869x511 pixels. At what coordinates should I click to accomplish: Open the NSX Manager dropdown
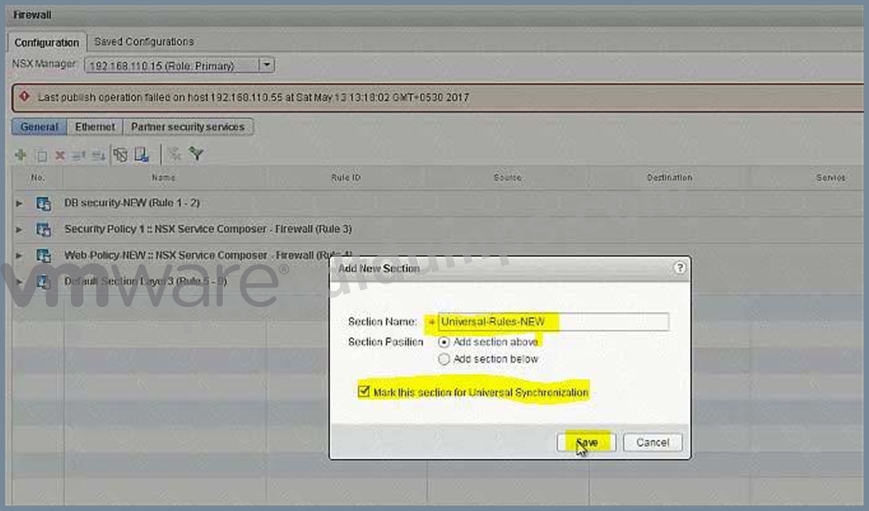tap(267, 65)
